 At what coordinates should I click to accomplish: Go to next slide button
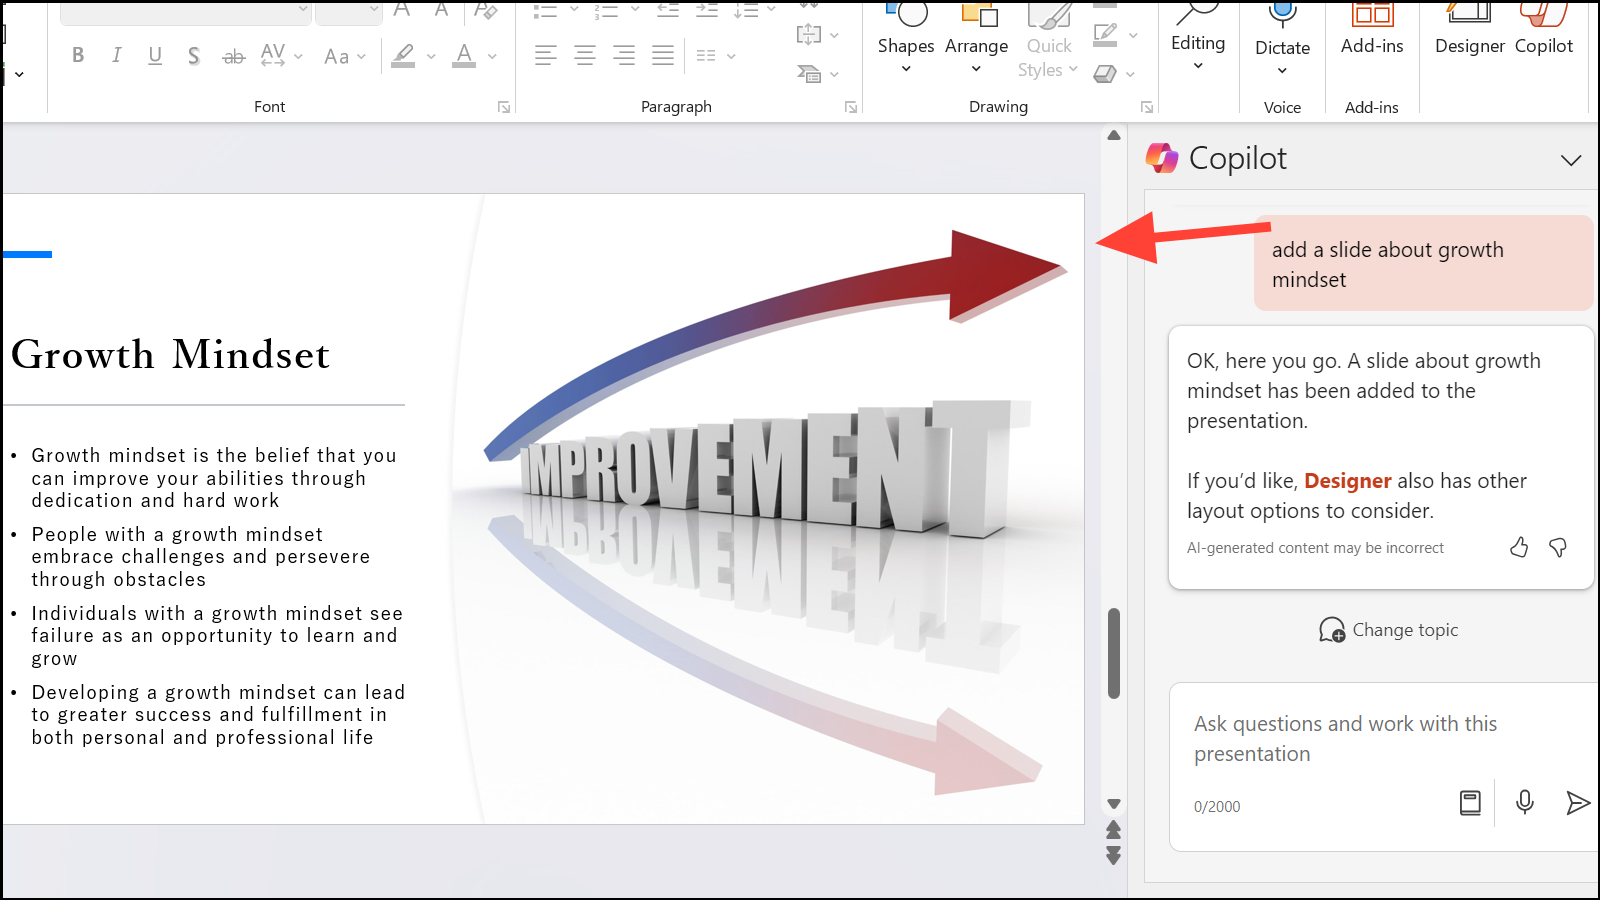[1114, 855]
